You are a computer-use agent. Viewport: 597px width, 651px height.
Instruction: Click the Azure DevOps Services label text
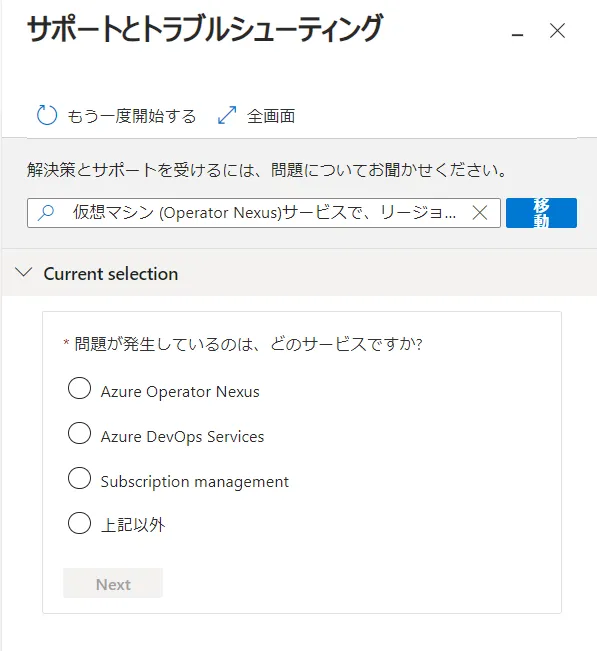pyautogui.click(x=182, y=437)
